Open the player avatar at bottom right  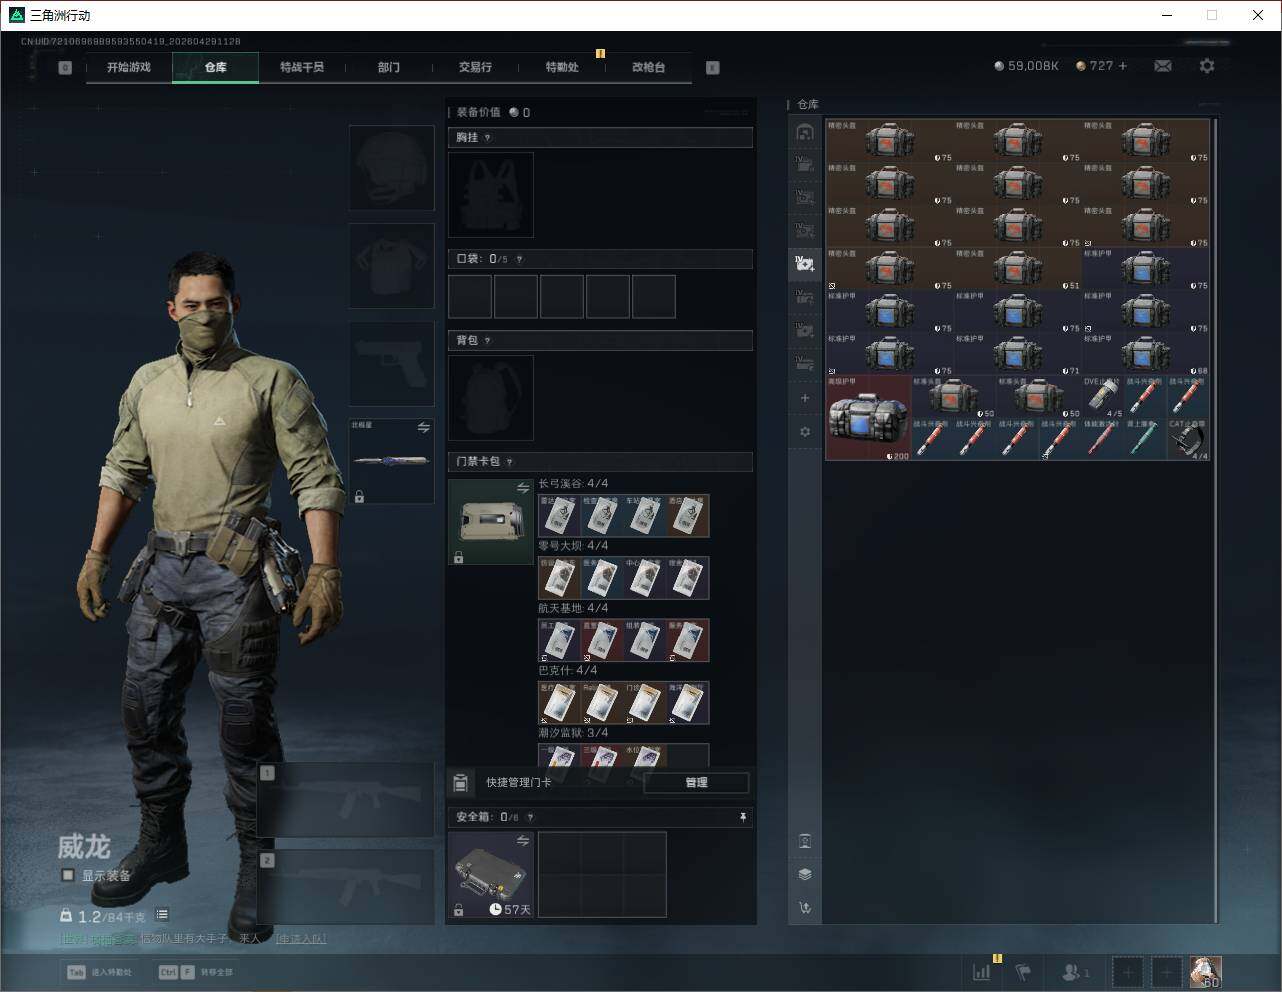point(1205,971)
